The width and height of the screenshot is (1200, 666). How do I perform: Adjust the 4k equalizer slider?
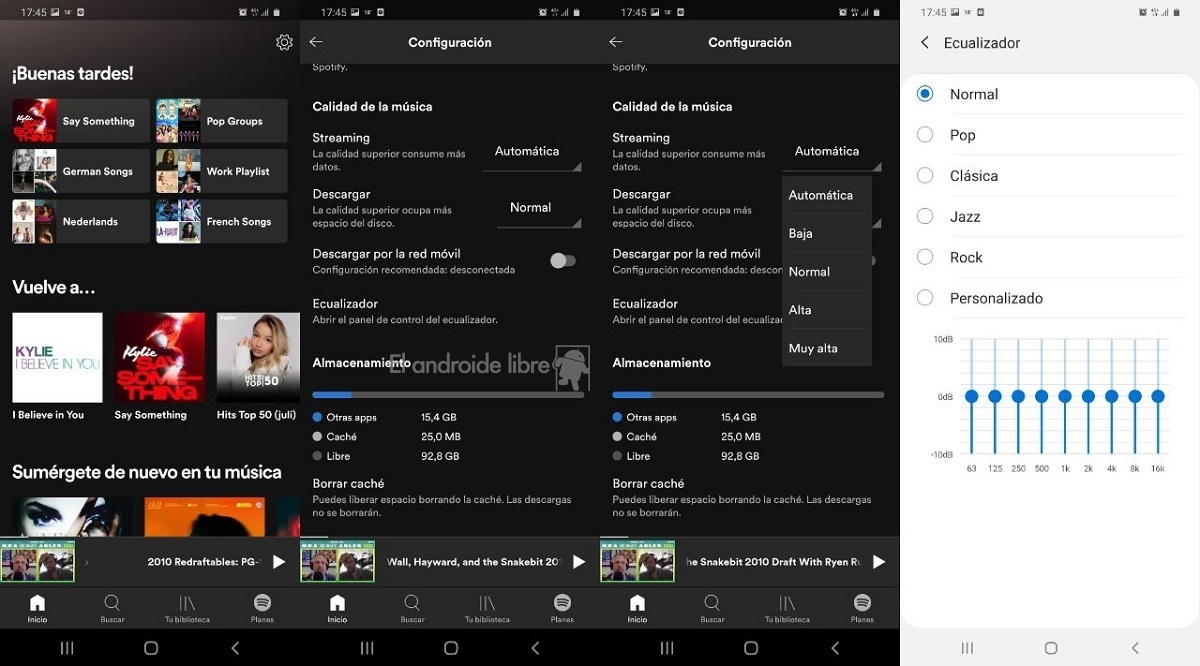tap(1111, 396)
